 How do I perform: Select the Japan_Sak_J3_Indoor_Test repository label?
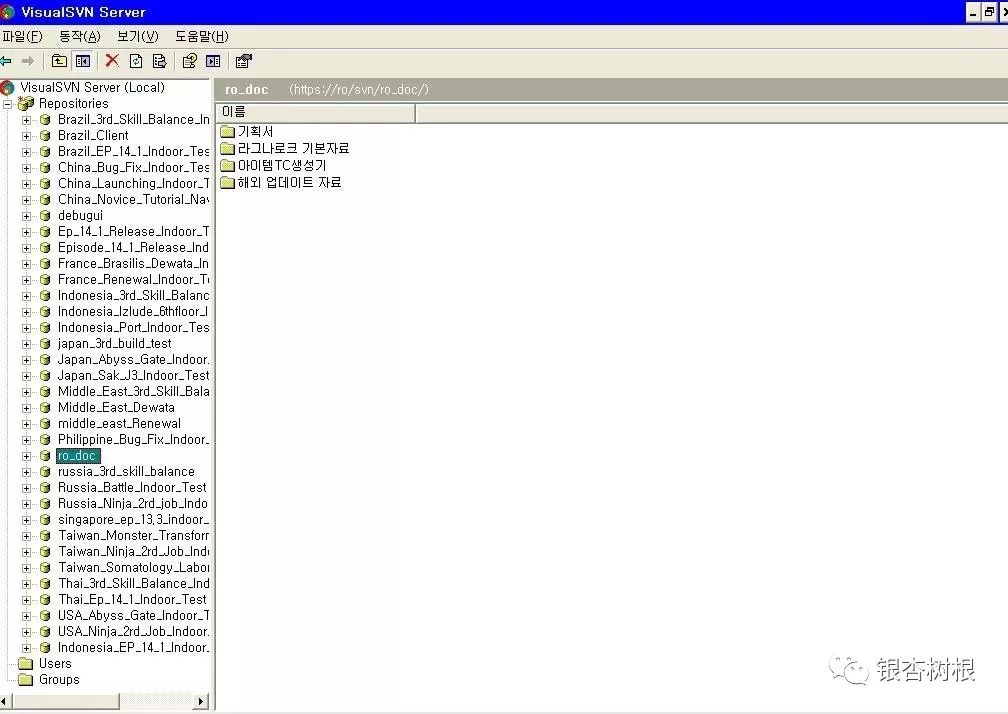click(134, 376)
